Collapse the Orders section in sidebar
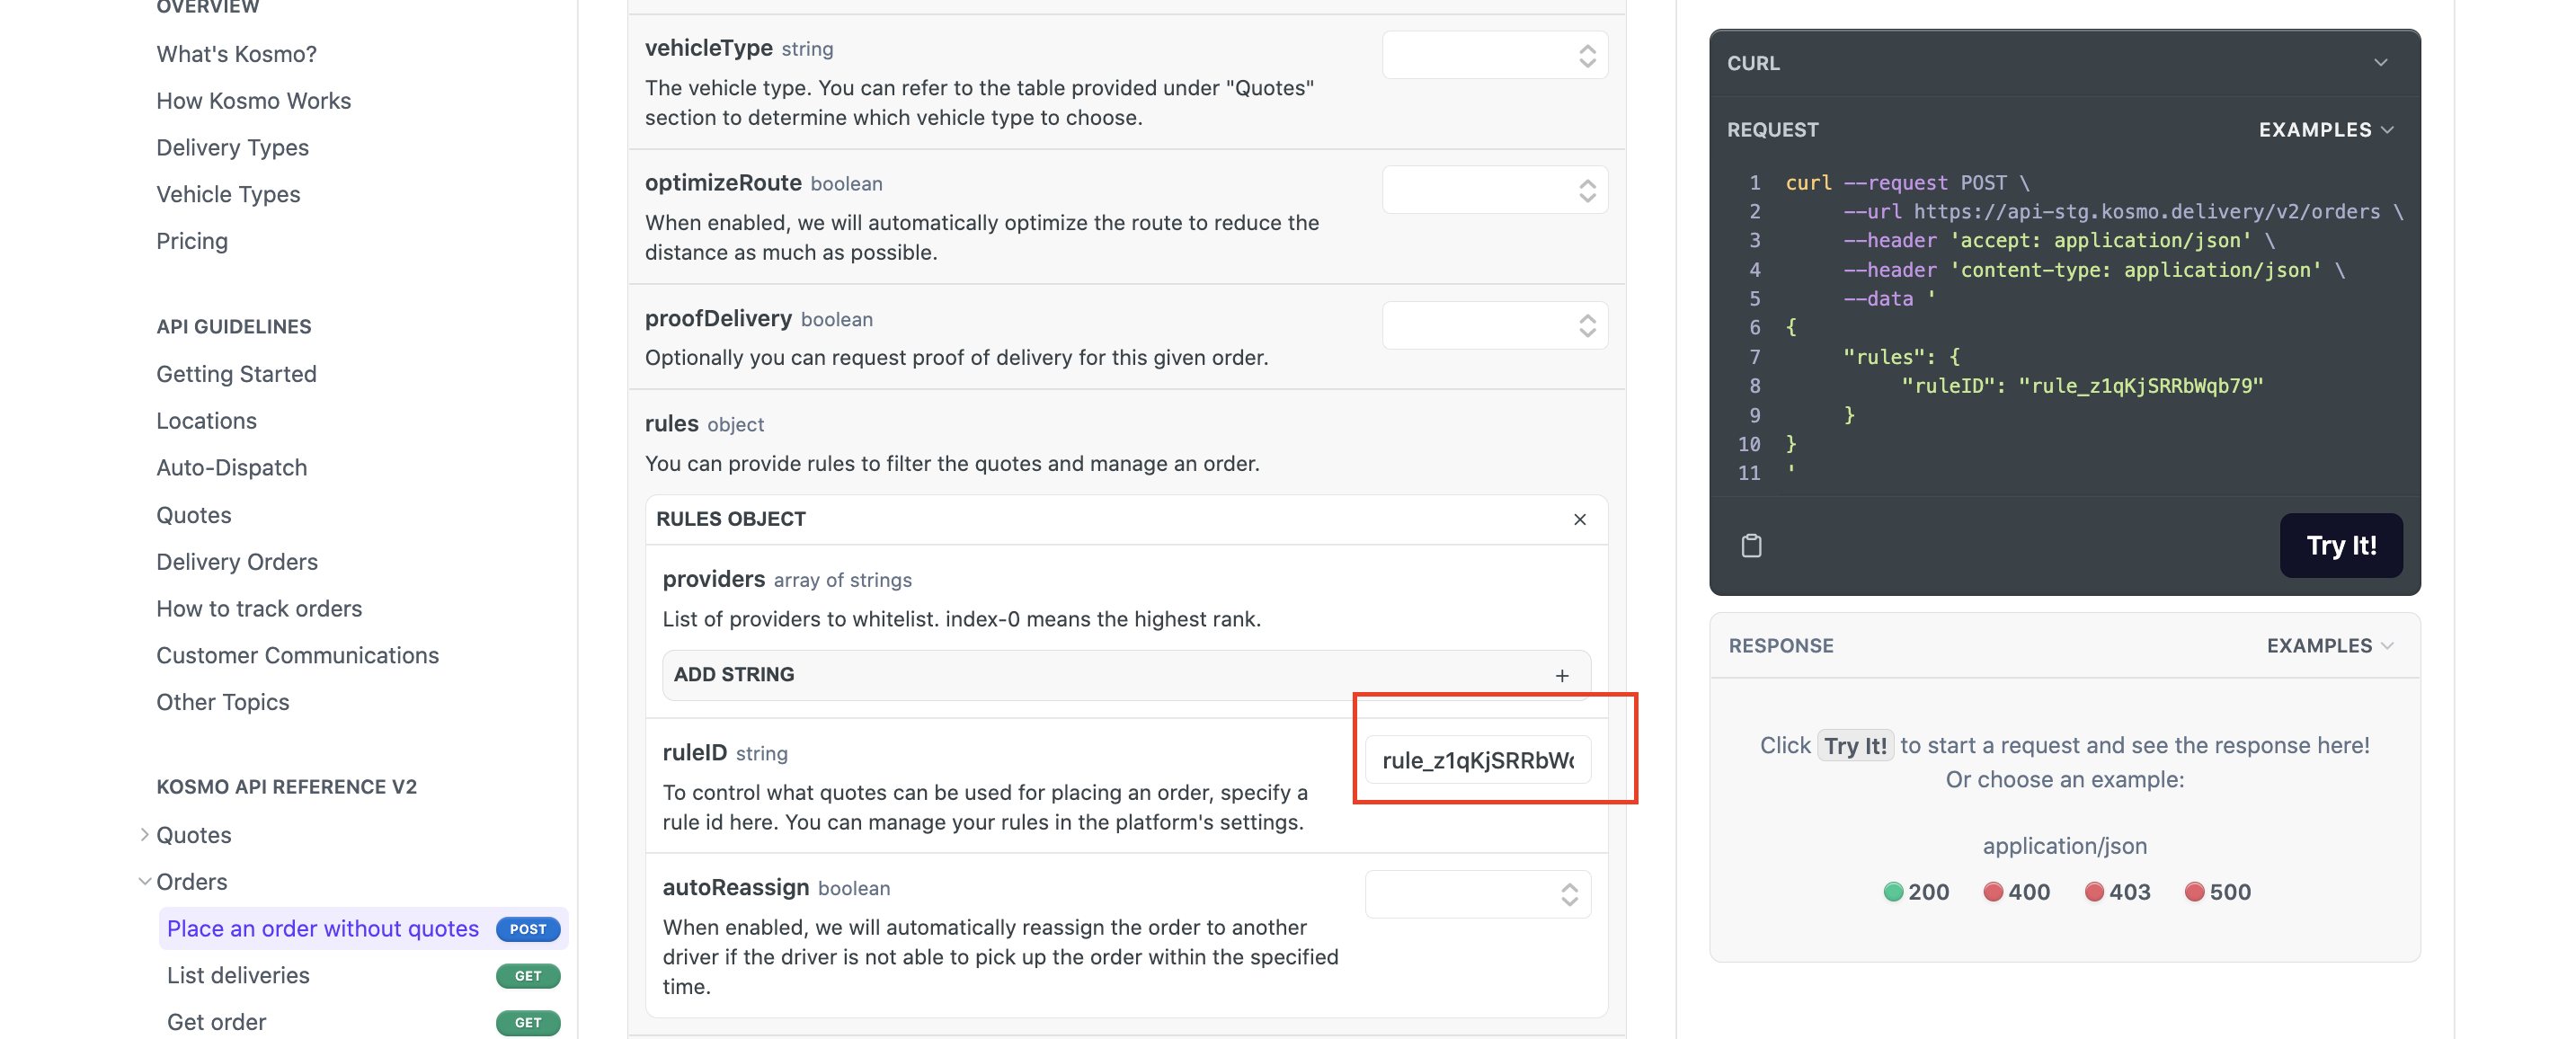This screenshot has height=1039, width=2576. click(x=145, y=881)
